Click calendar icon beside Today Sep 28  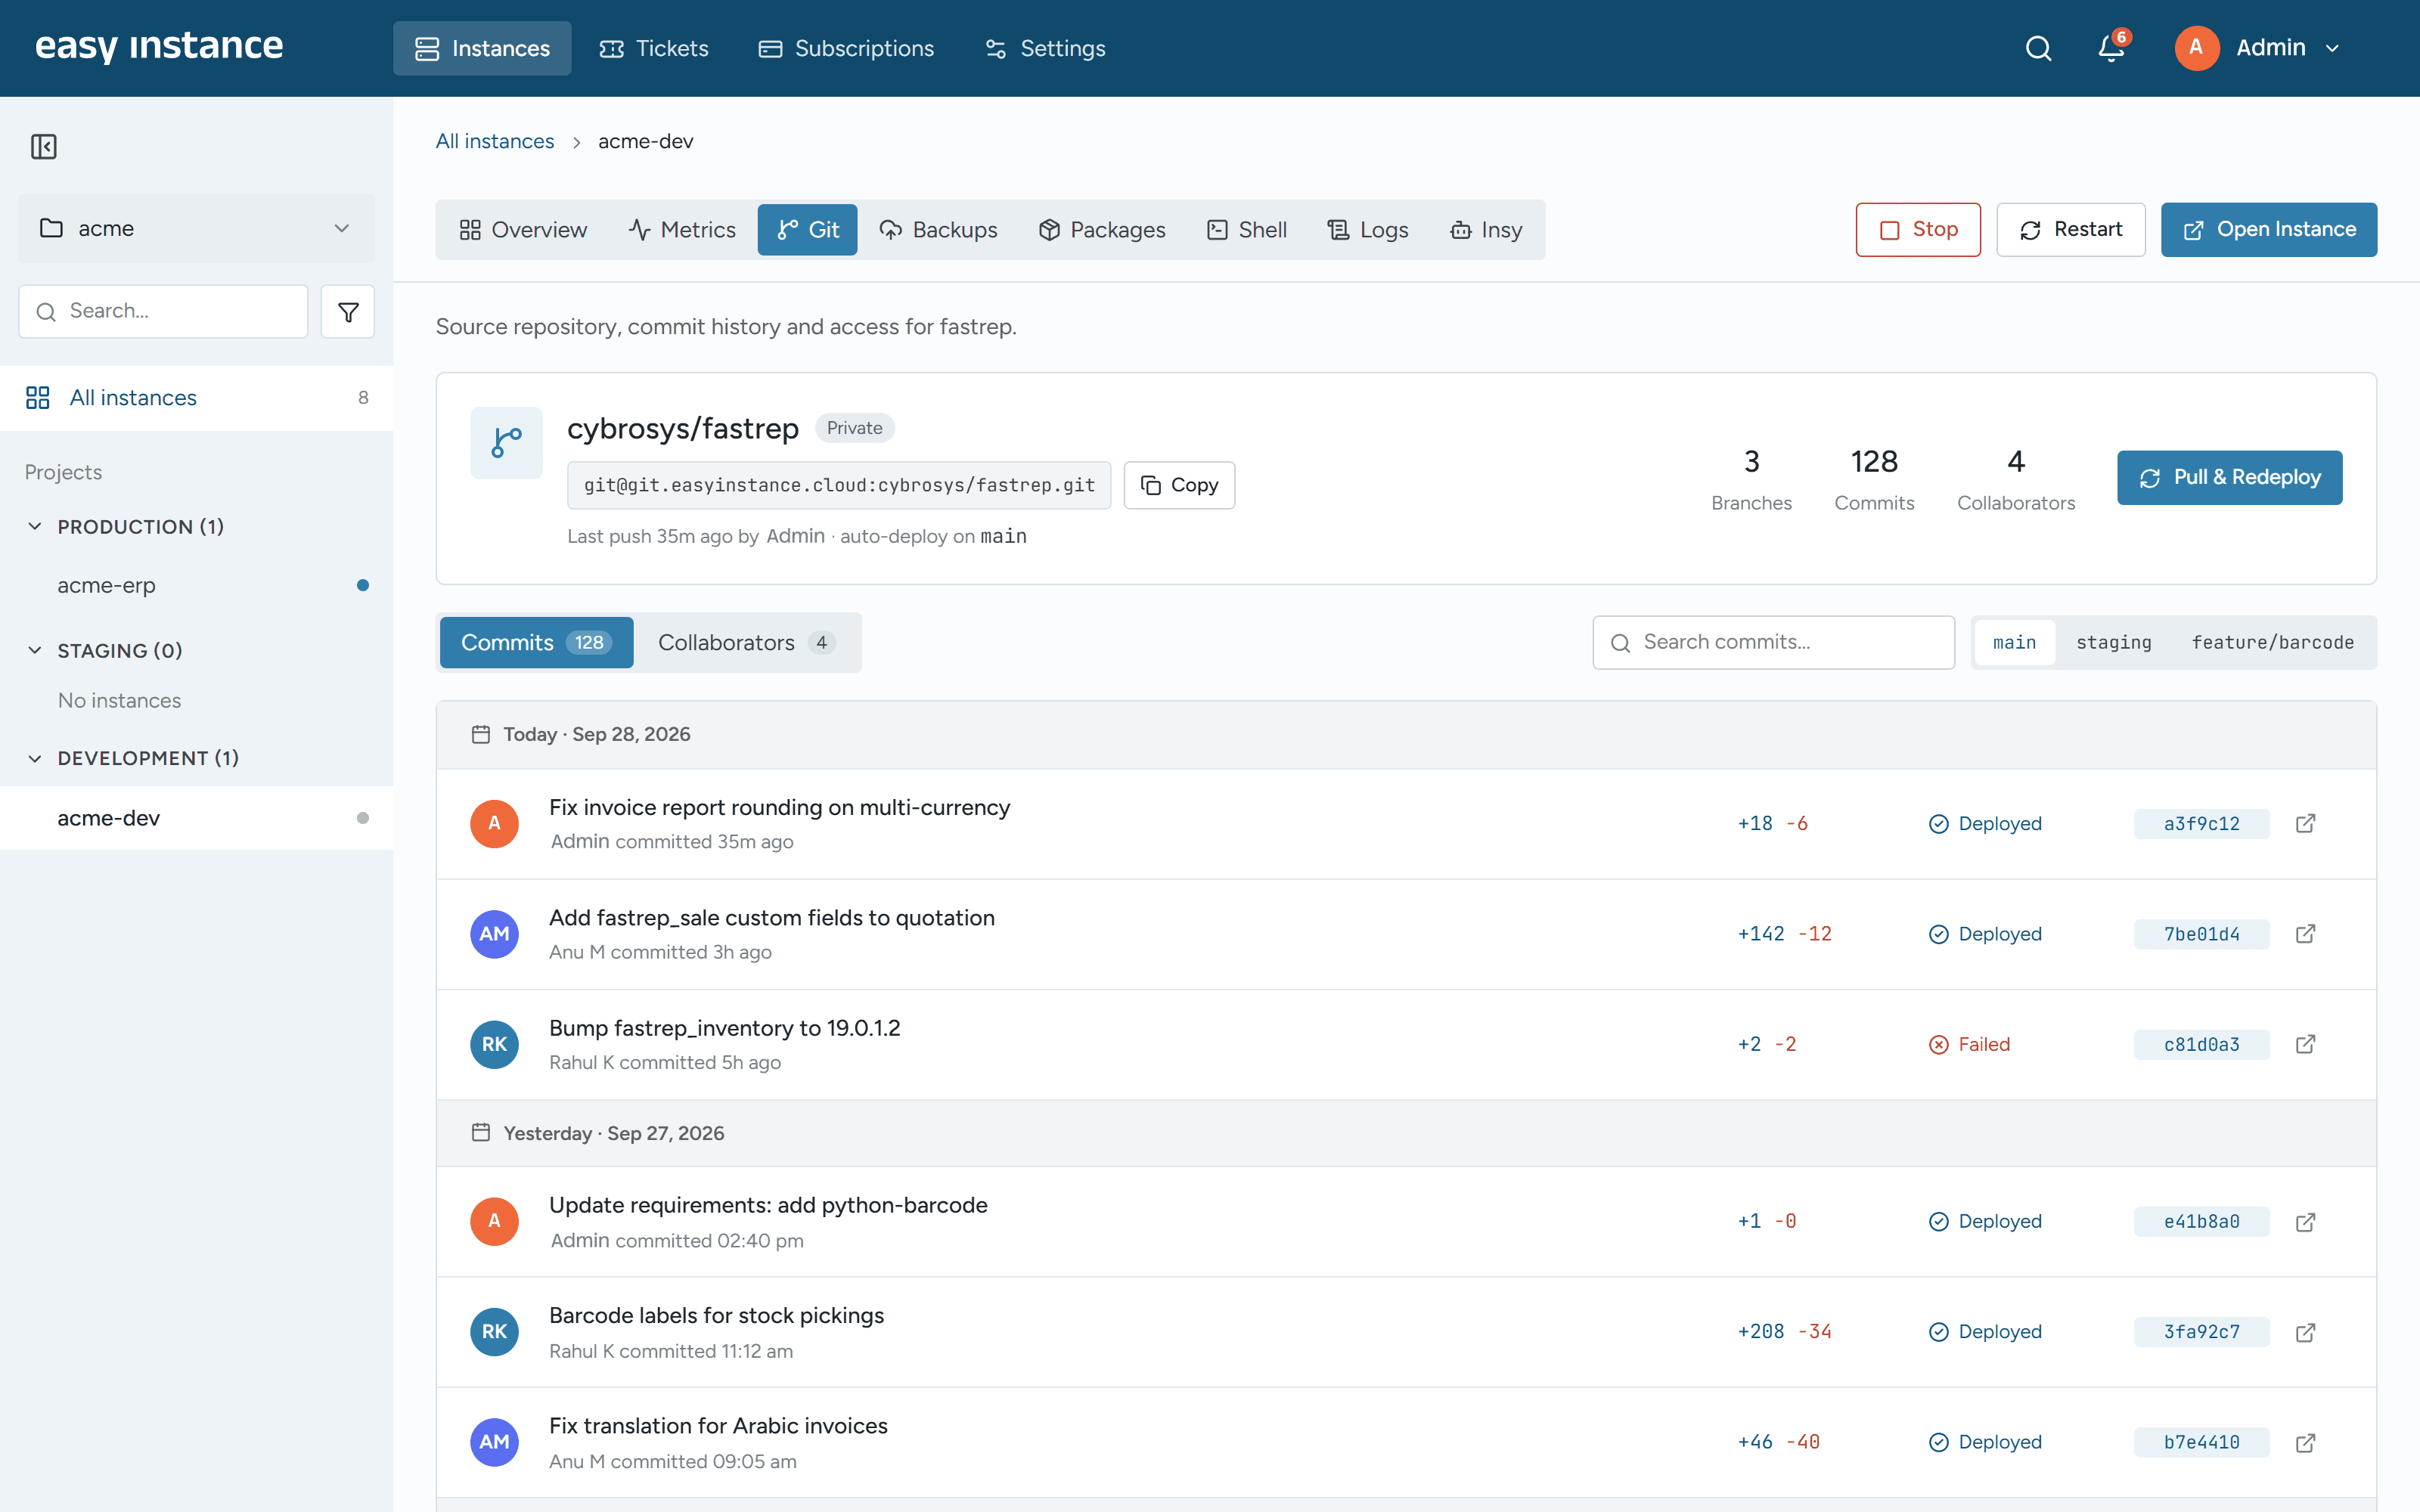(x=481, y=734)
